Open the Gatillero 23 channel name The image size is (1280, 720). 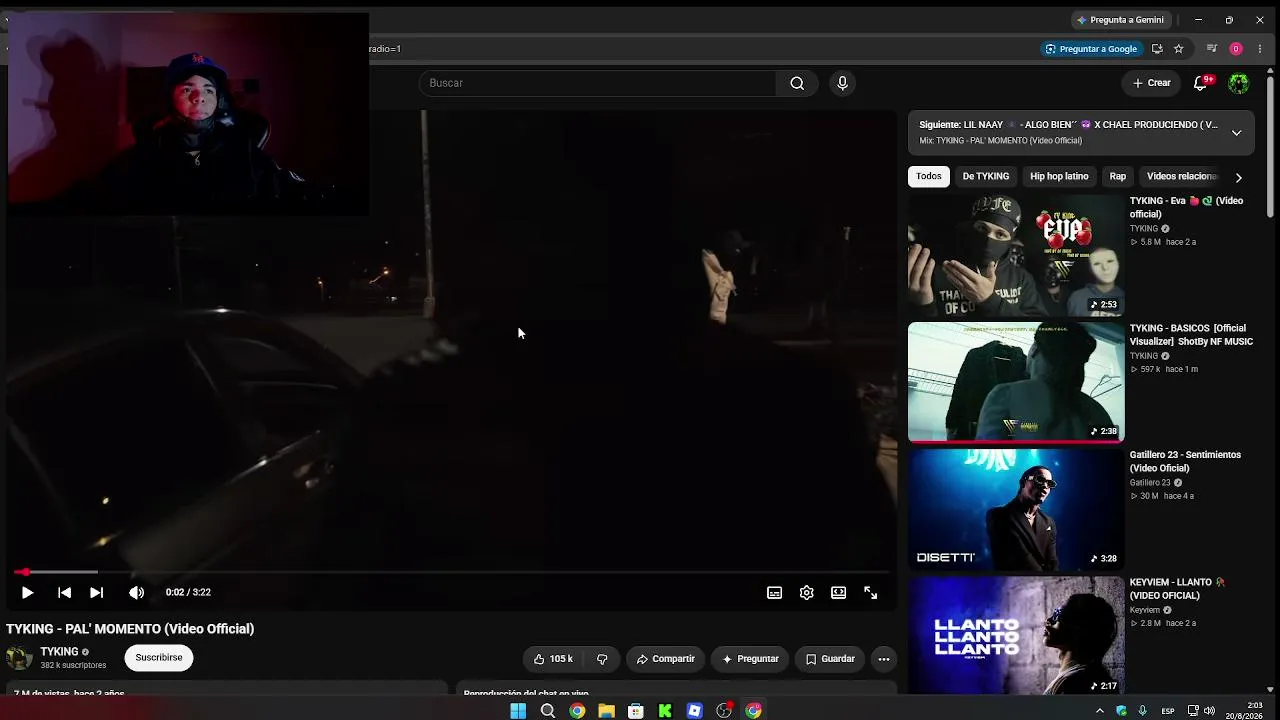[1150, 483]
